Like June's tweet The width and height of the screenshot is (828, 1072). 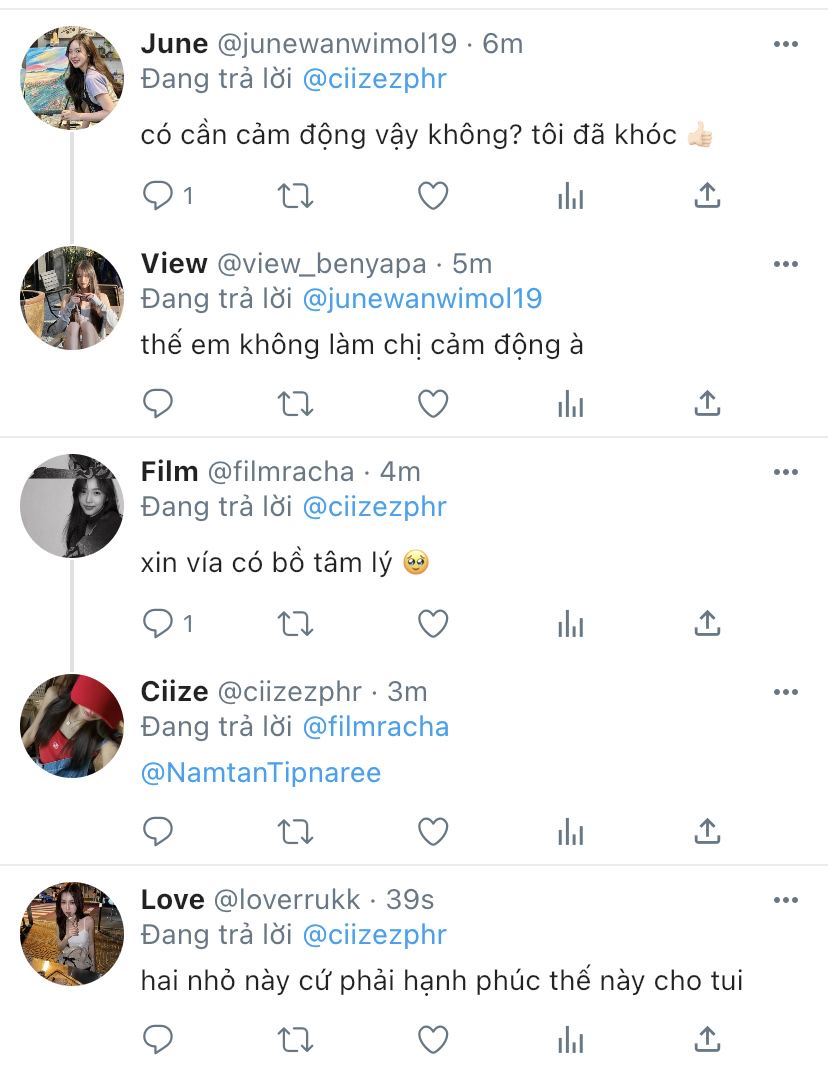[432, 196]
